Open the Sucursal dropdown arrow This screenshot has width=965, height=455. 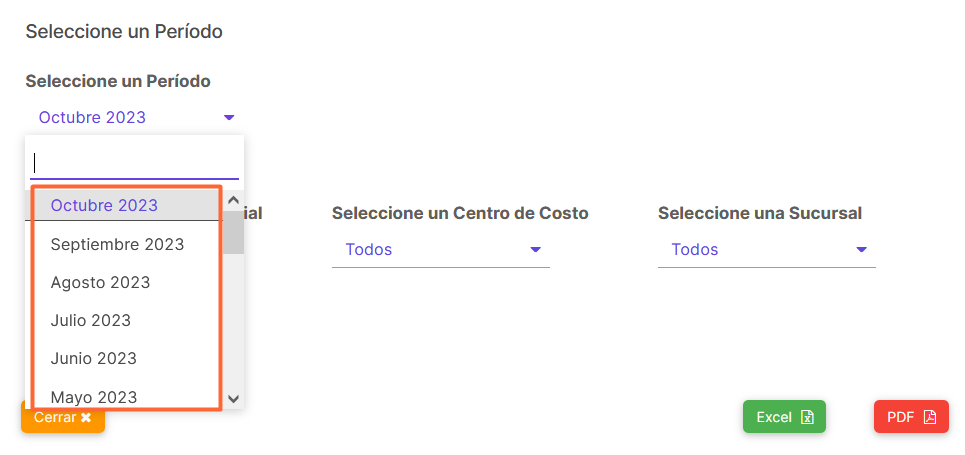click(862, 249)
